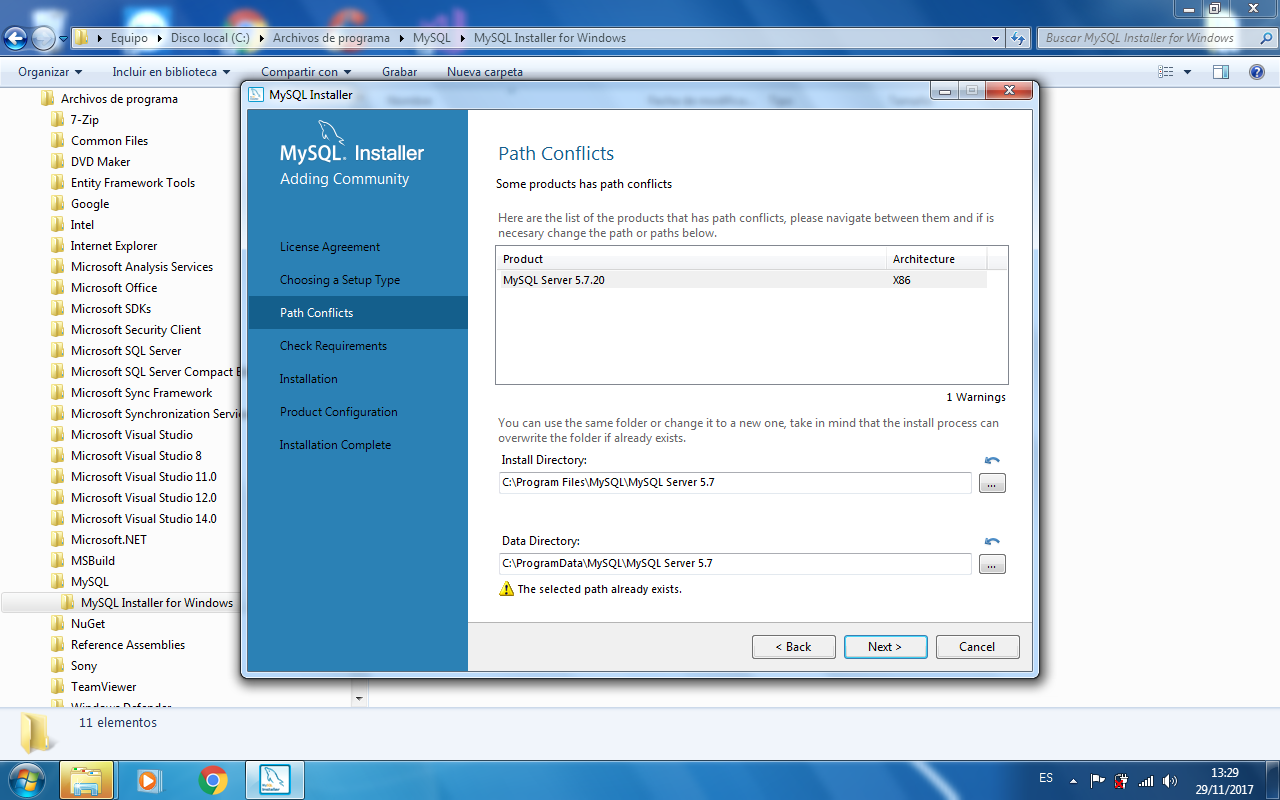
Task: Browse for the Install Directory path
Action: 992,483
